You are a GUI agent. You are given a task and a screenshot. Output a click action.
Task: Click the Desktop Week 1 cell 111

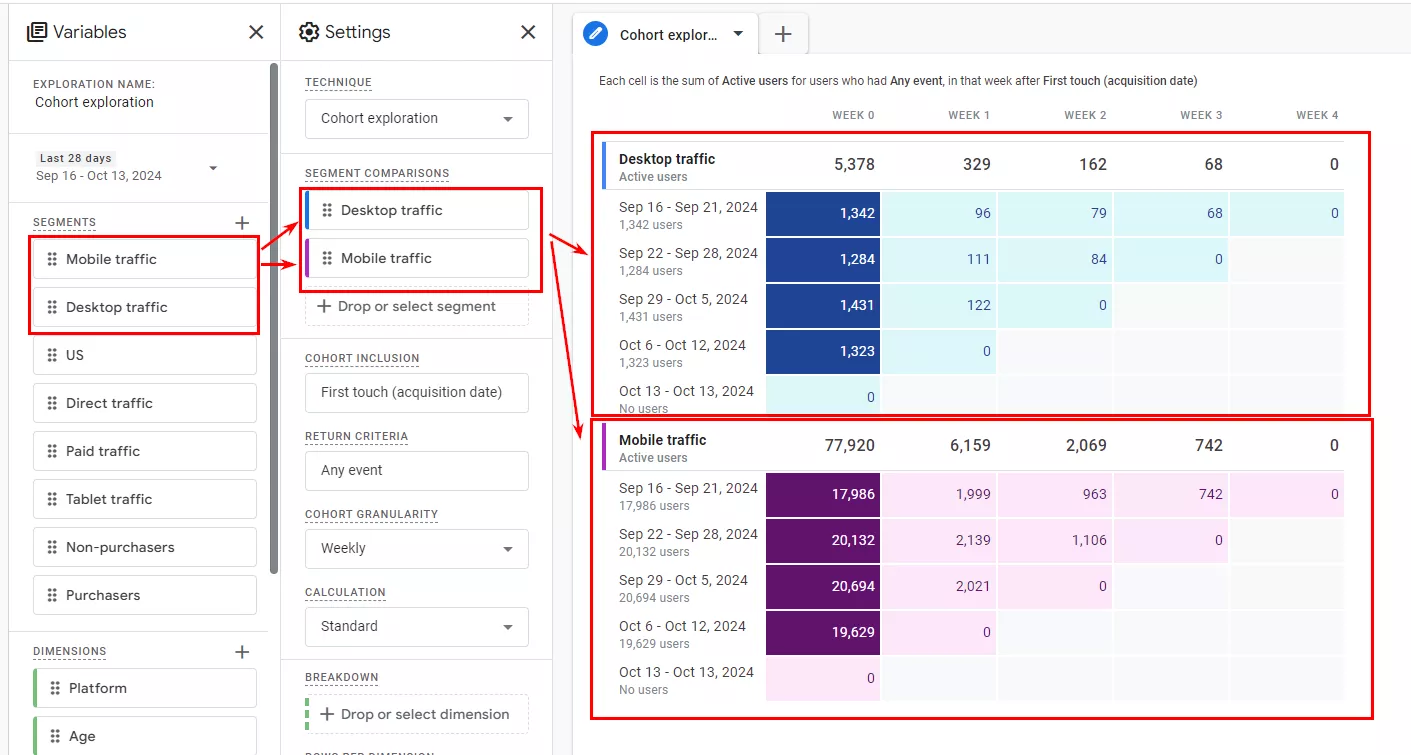point(939,259)
